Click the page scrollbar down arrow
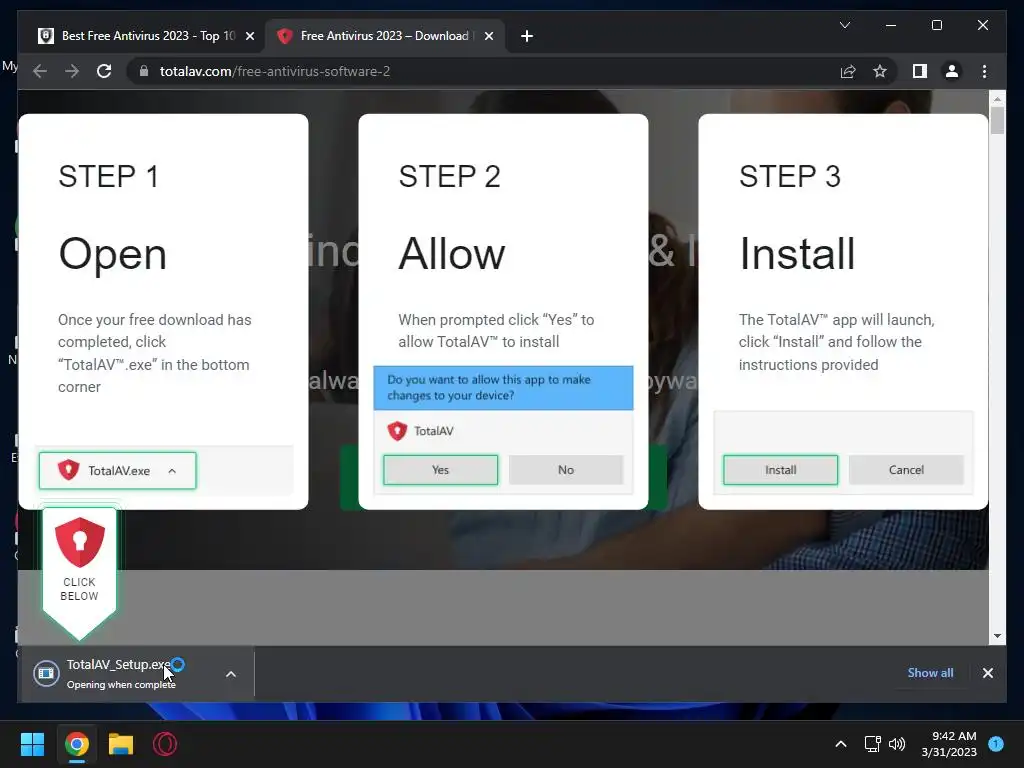The image size is (1024, 768). click(x=997, y=636)
